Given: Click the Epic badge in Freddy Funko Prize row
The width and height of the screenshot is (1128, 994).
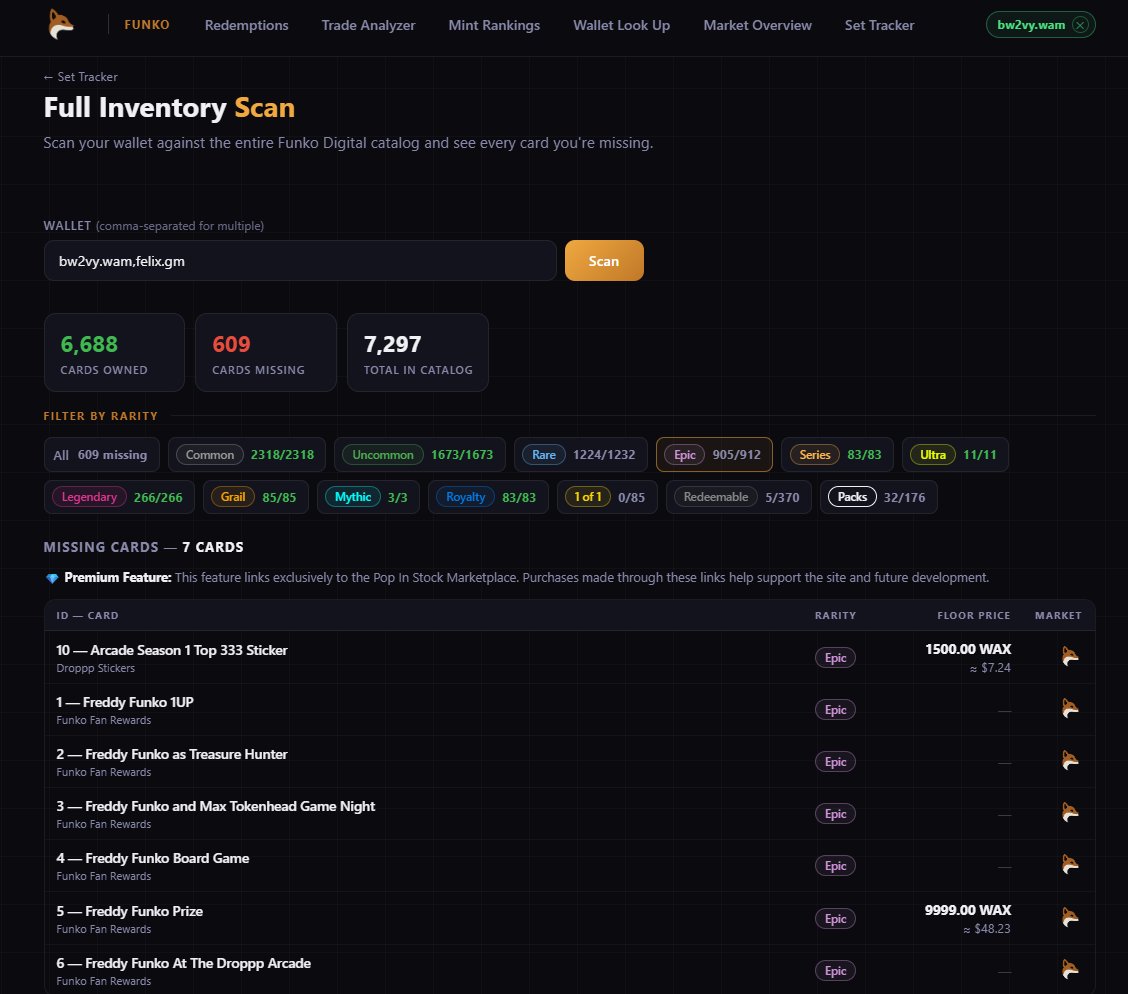Looking at the screenshot, I should [x=835, y=918].
